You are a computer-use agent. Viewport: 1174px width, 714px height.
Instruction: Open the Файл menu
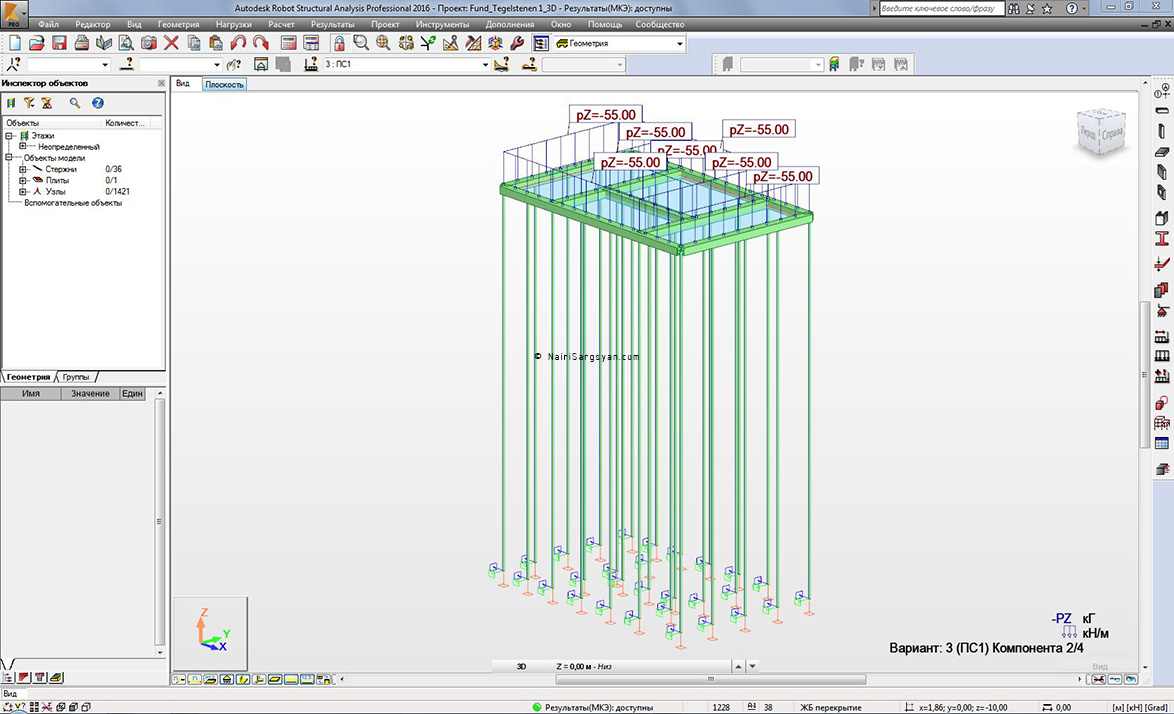click(x=49, y=25)
